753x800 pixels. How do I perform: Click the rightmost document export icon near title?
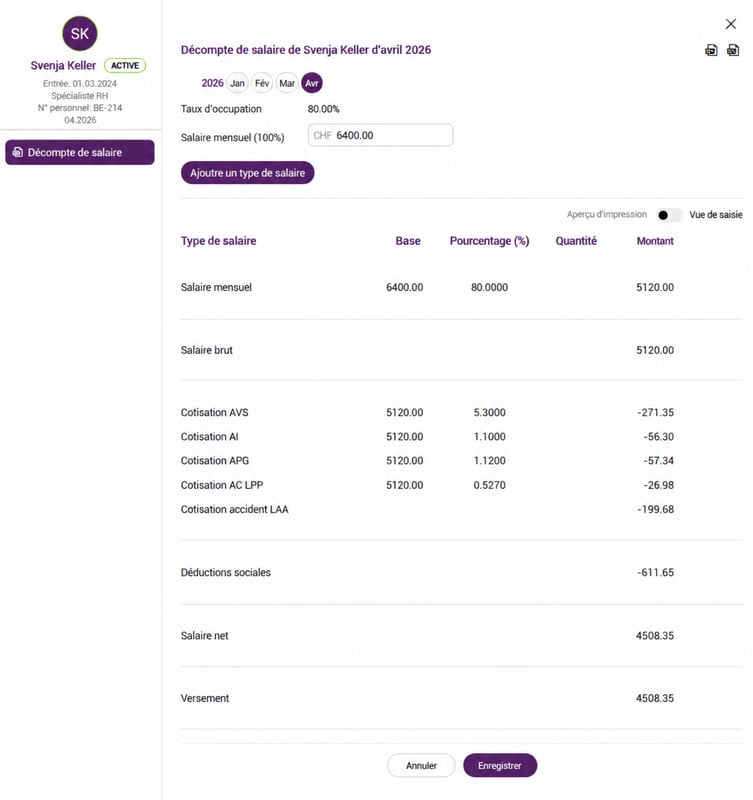[x=733, y=50]
